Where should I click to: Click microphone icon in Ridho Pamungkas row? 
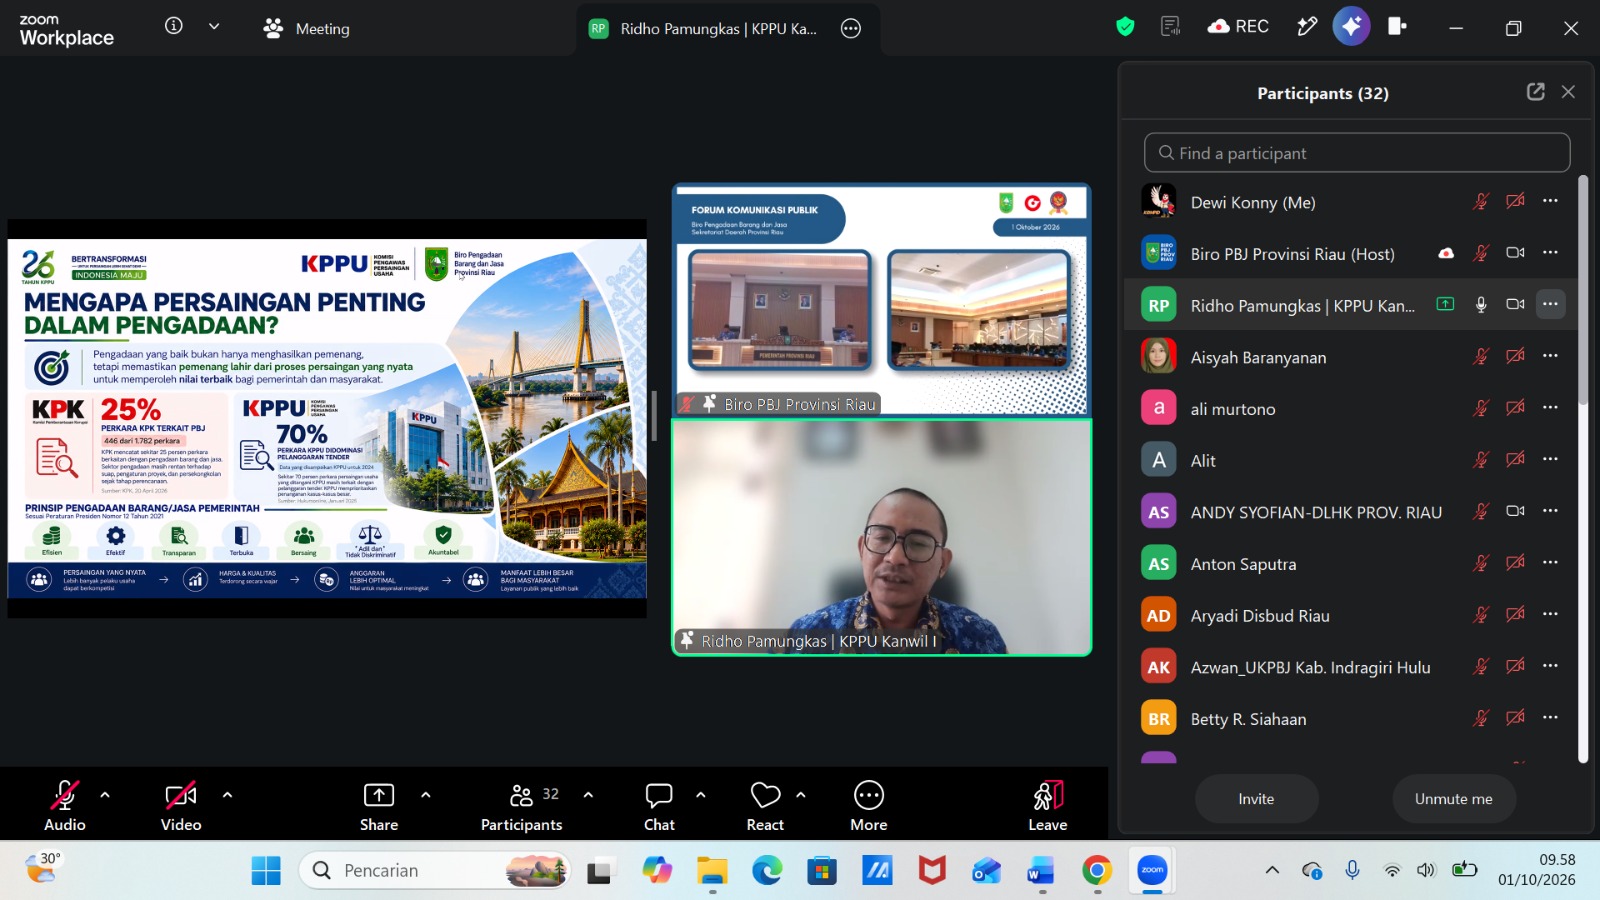coord(1481,305)
